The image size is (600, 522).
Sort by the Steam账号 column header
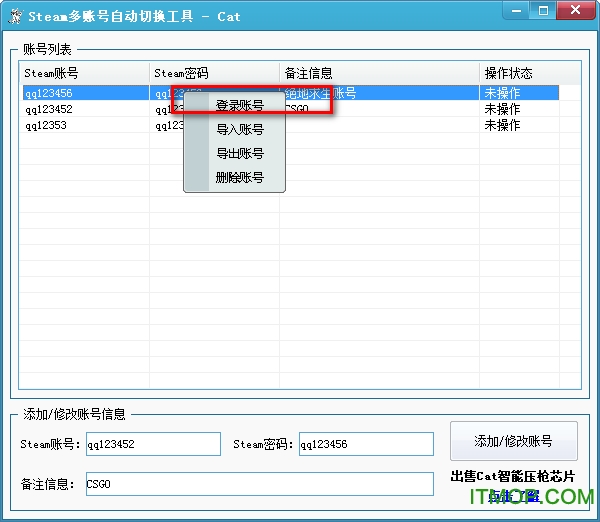coord(84,73)
